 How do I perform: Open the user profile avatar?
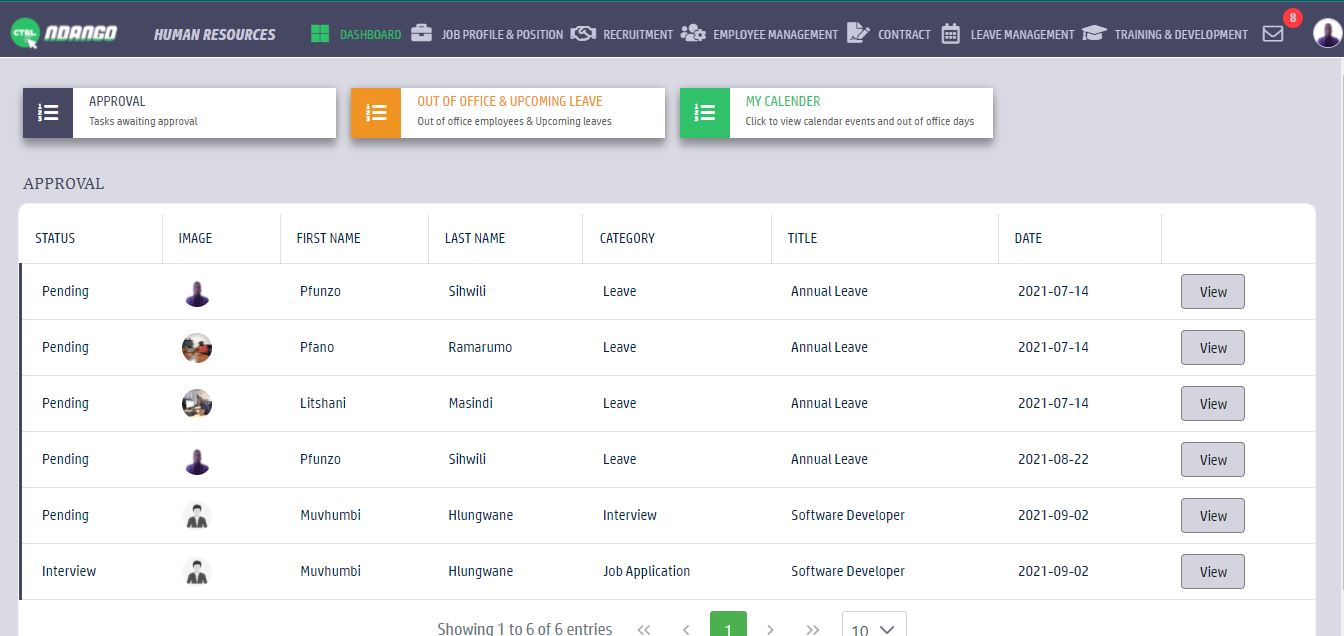(1327, 34)
